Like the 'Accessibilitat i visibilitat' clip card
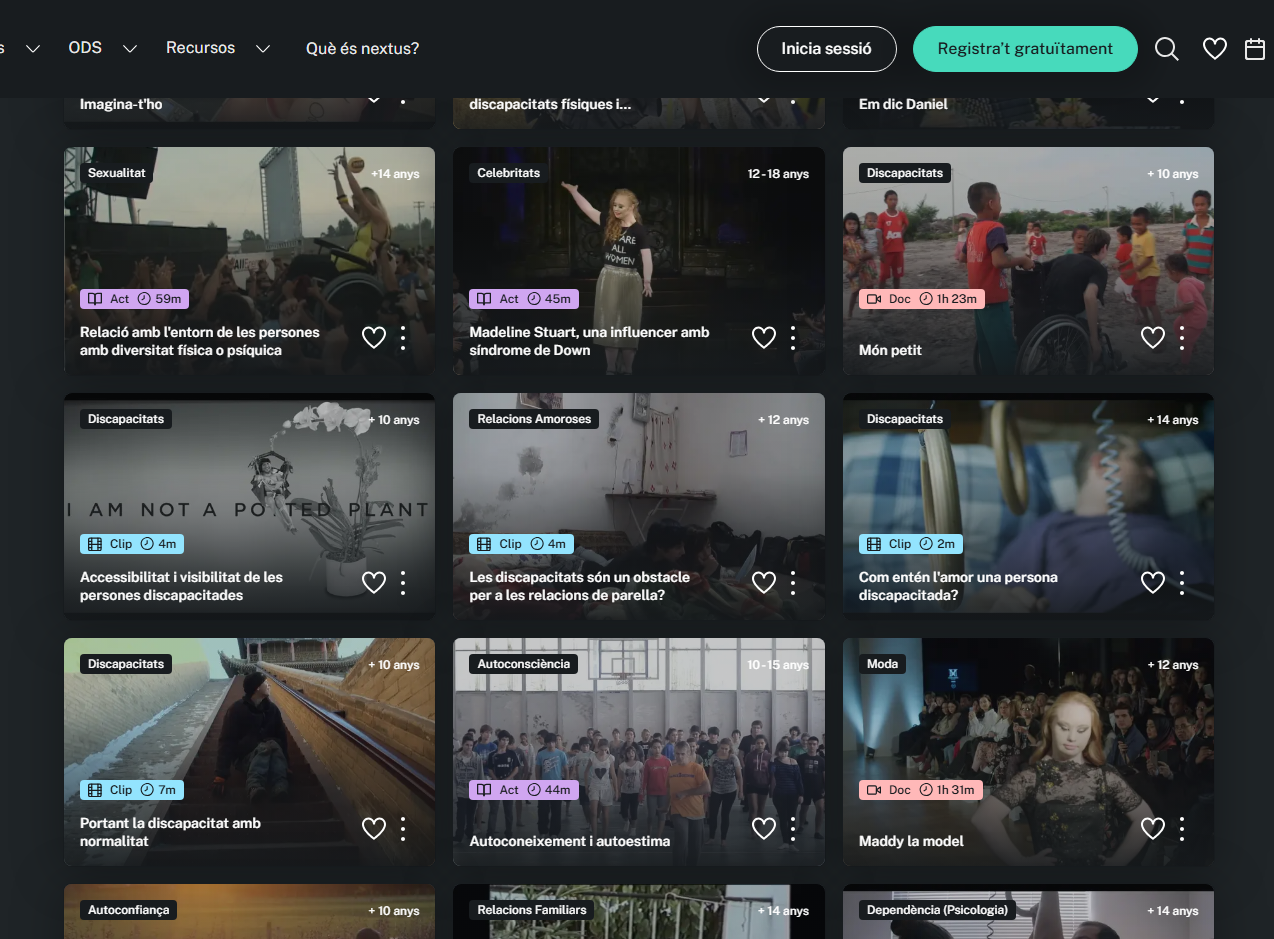The image size is (1274, 939). pyautogui.click(x=374, y=583)
